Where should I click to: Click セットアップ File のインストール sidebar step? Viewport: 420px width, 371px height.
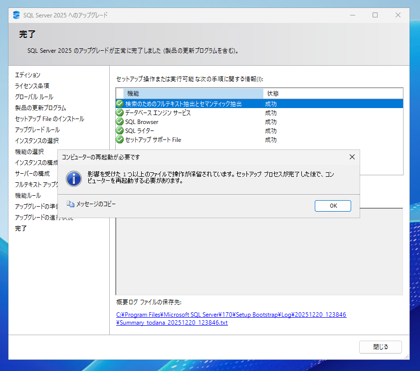point(49,119)
